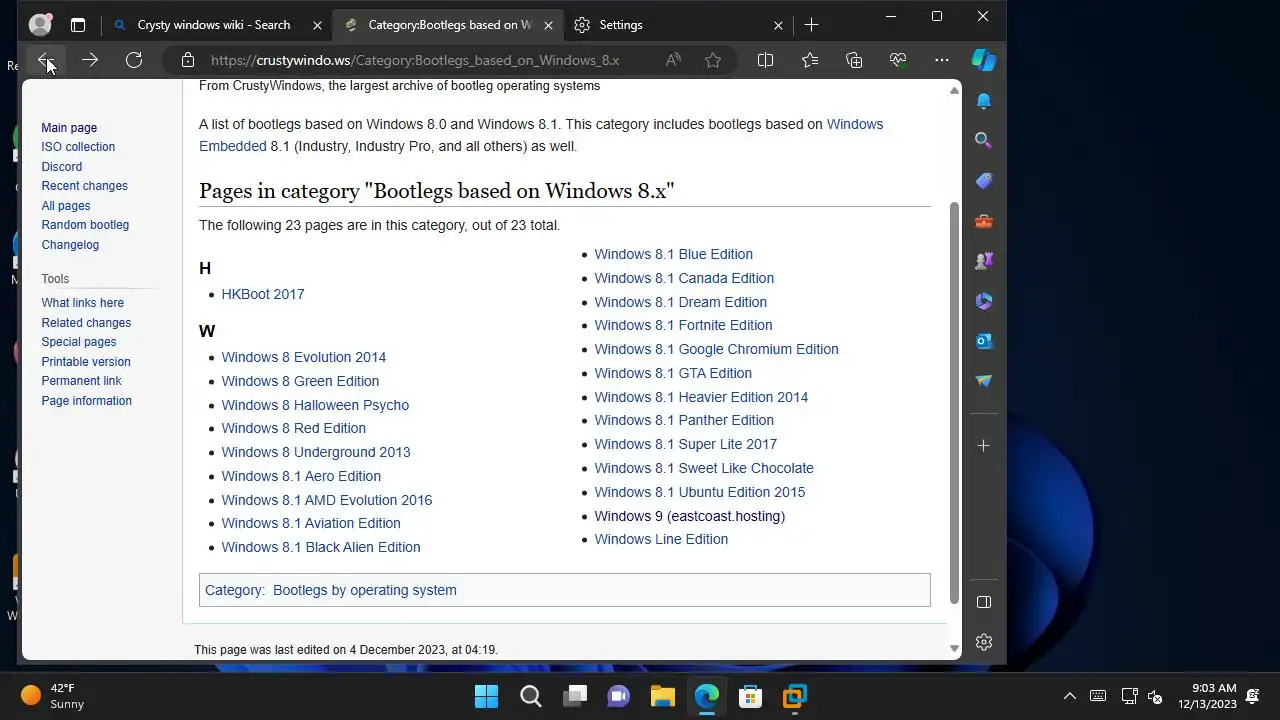The image size is (1280, 720).
Task: Open HKBoot 2017 page link
Action: tap(263, 294)
